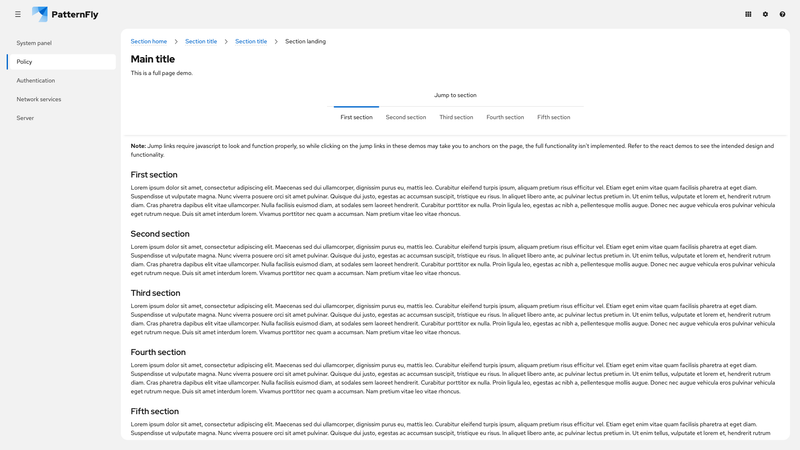The image size is (800, 450).
Task: Follow the Section home breadcrumb link
Action: (148, 41)
